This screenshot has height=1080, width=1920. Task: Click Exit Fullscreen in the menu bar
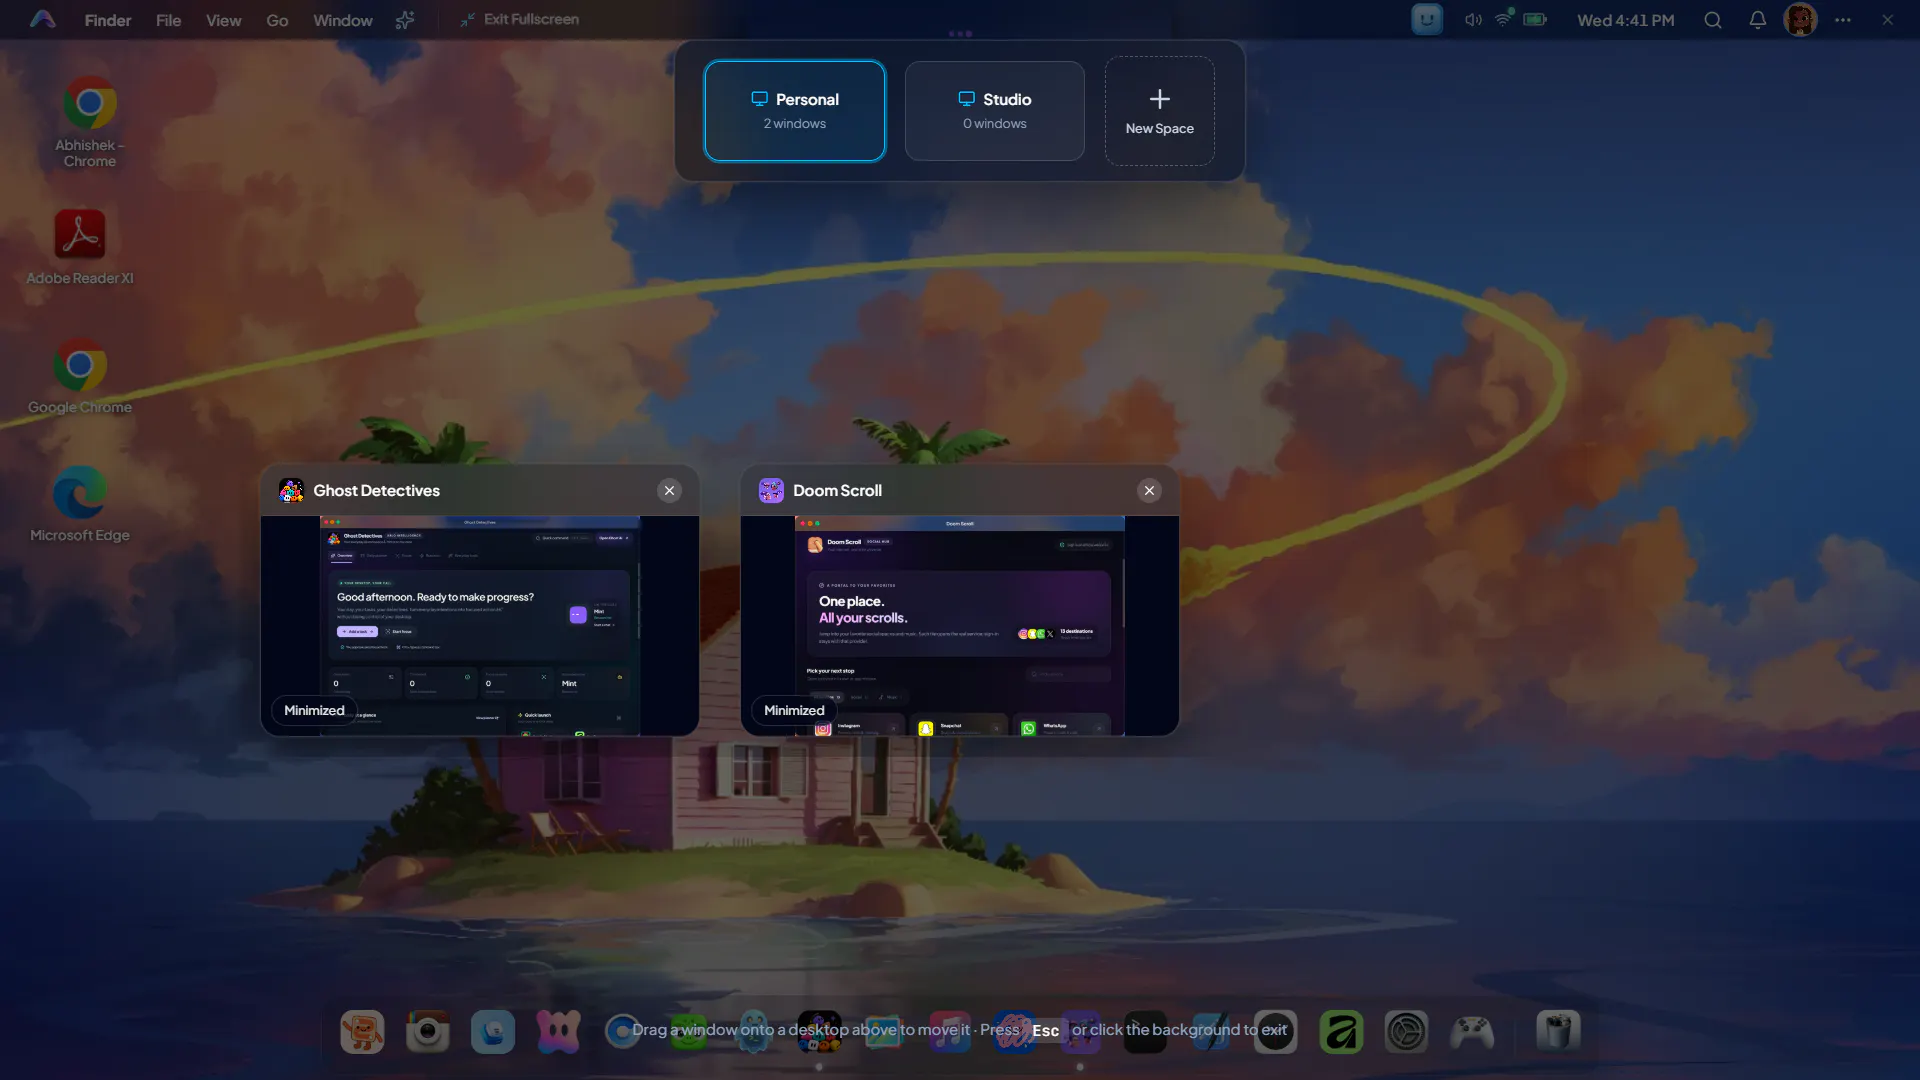pyautogui.click(x=519, y=20)
